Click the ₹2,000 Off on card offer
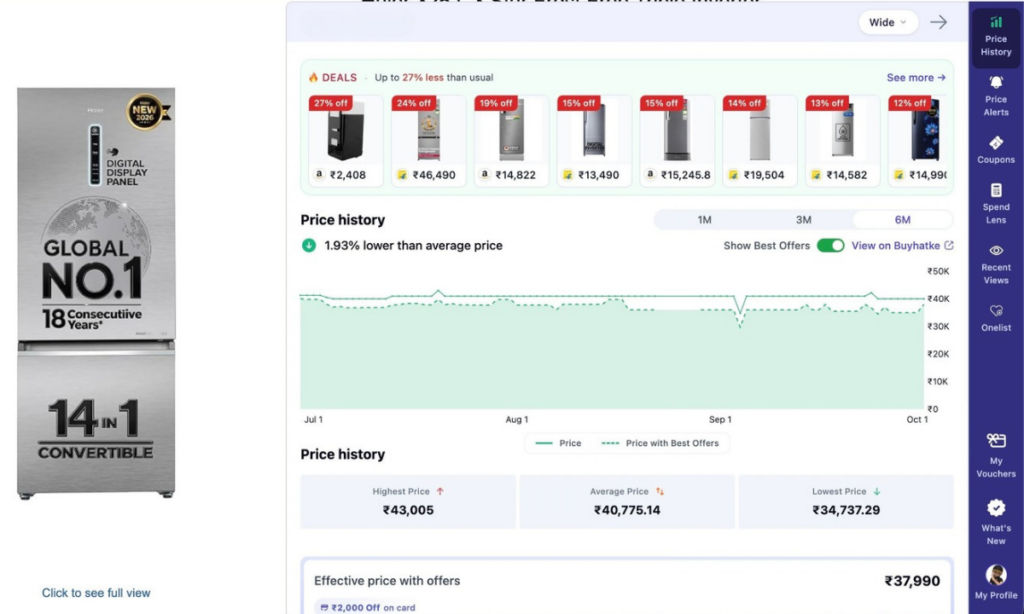The width and height of the screenshot is (1024, 614). coord(367,607)
